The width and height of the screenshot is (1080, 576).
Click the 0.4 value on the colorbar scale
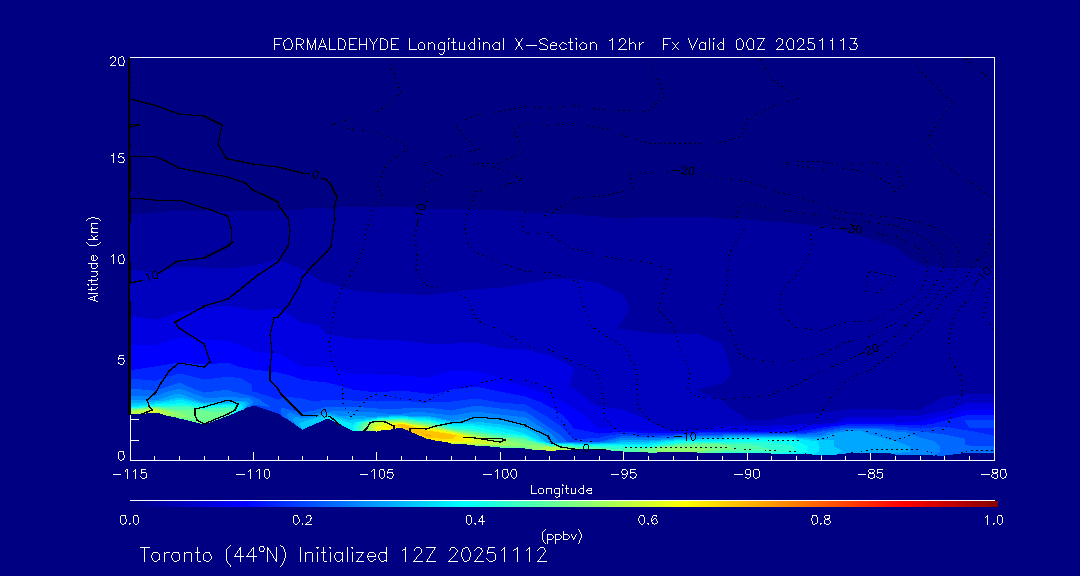click(x=475, y=520)
